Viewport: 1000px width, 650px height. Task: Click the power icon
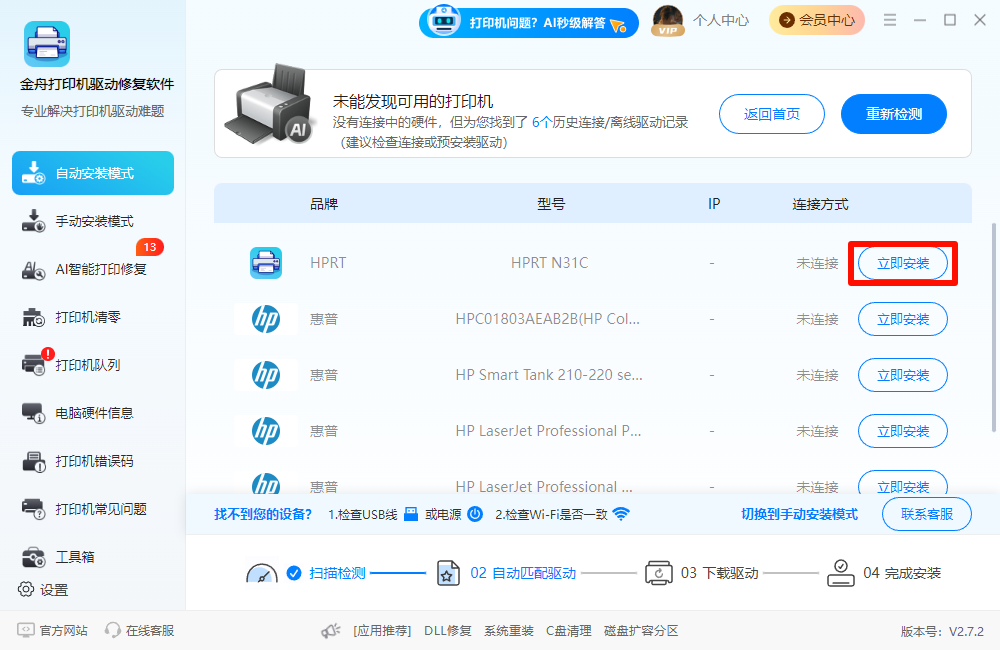tap(475, 514)
